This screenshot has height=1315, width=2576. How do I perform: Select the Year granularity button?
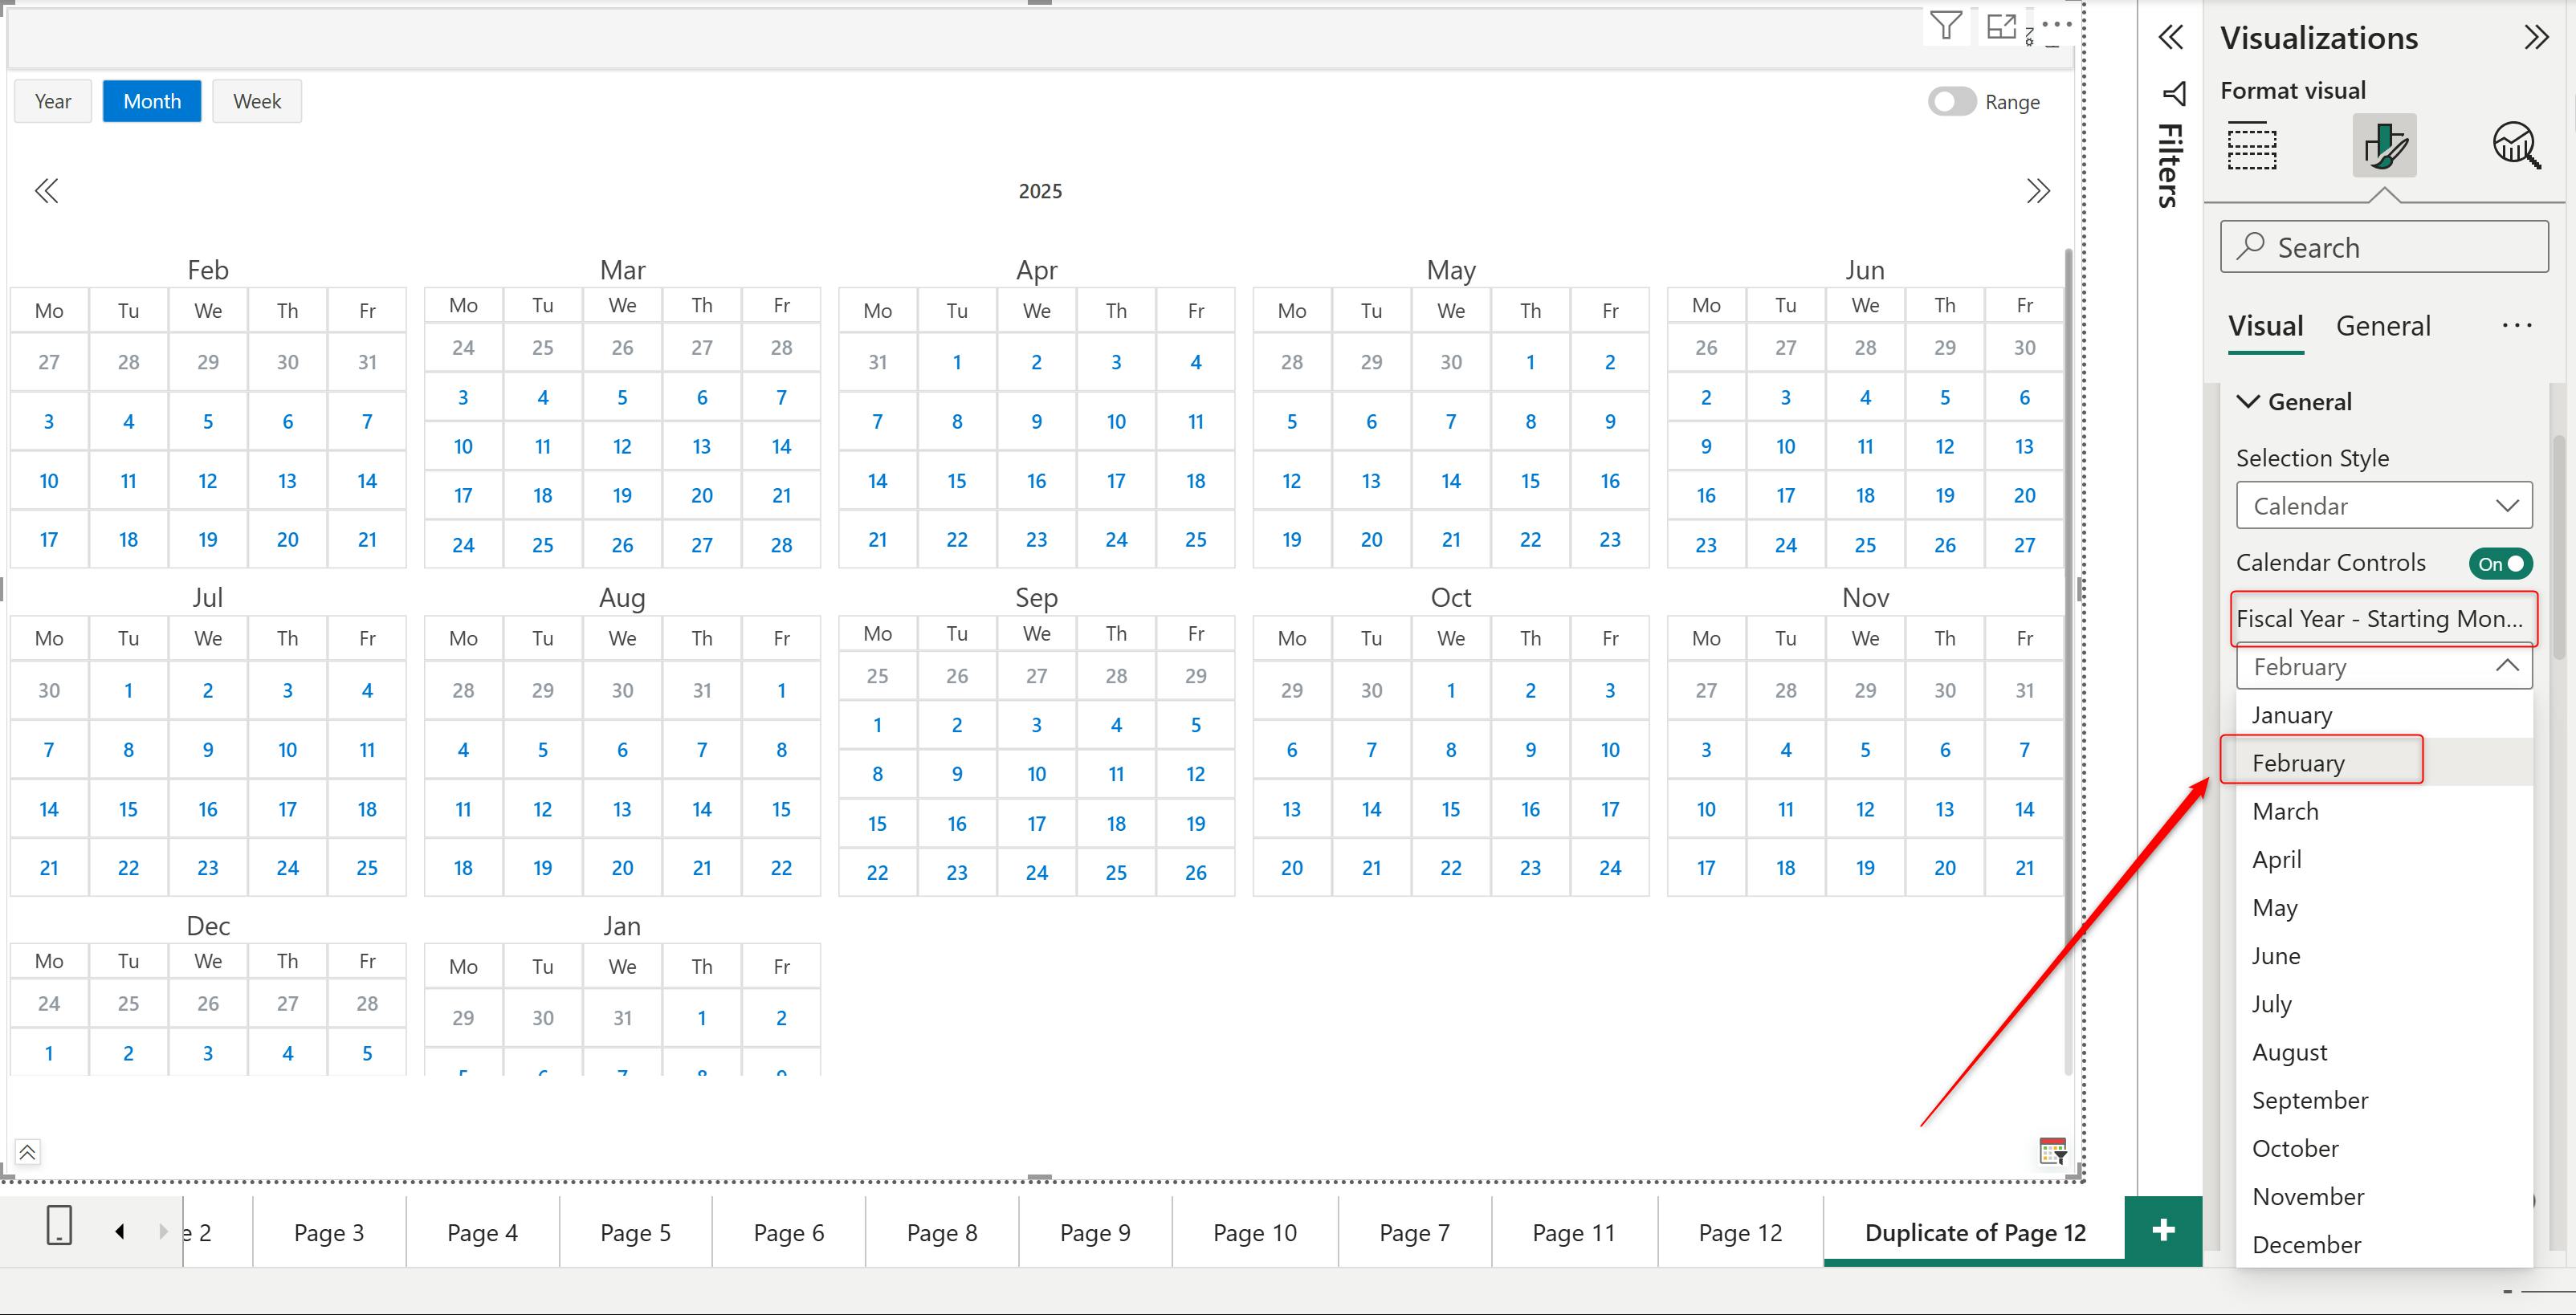point(53,101)
